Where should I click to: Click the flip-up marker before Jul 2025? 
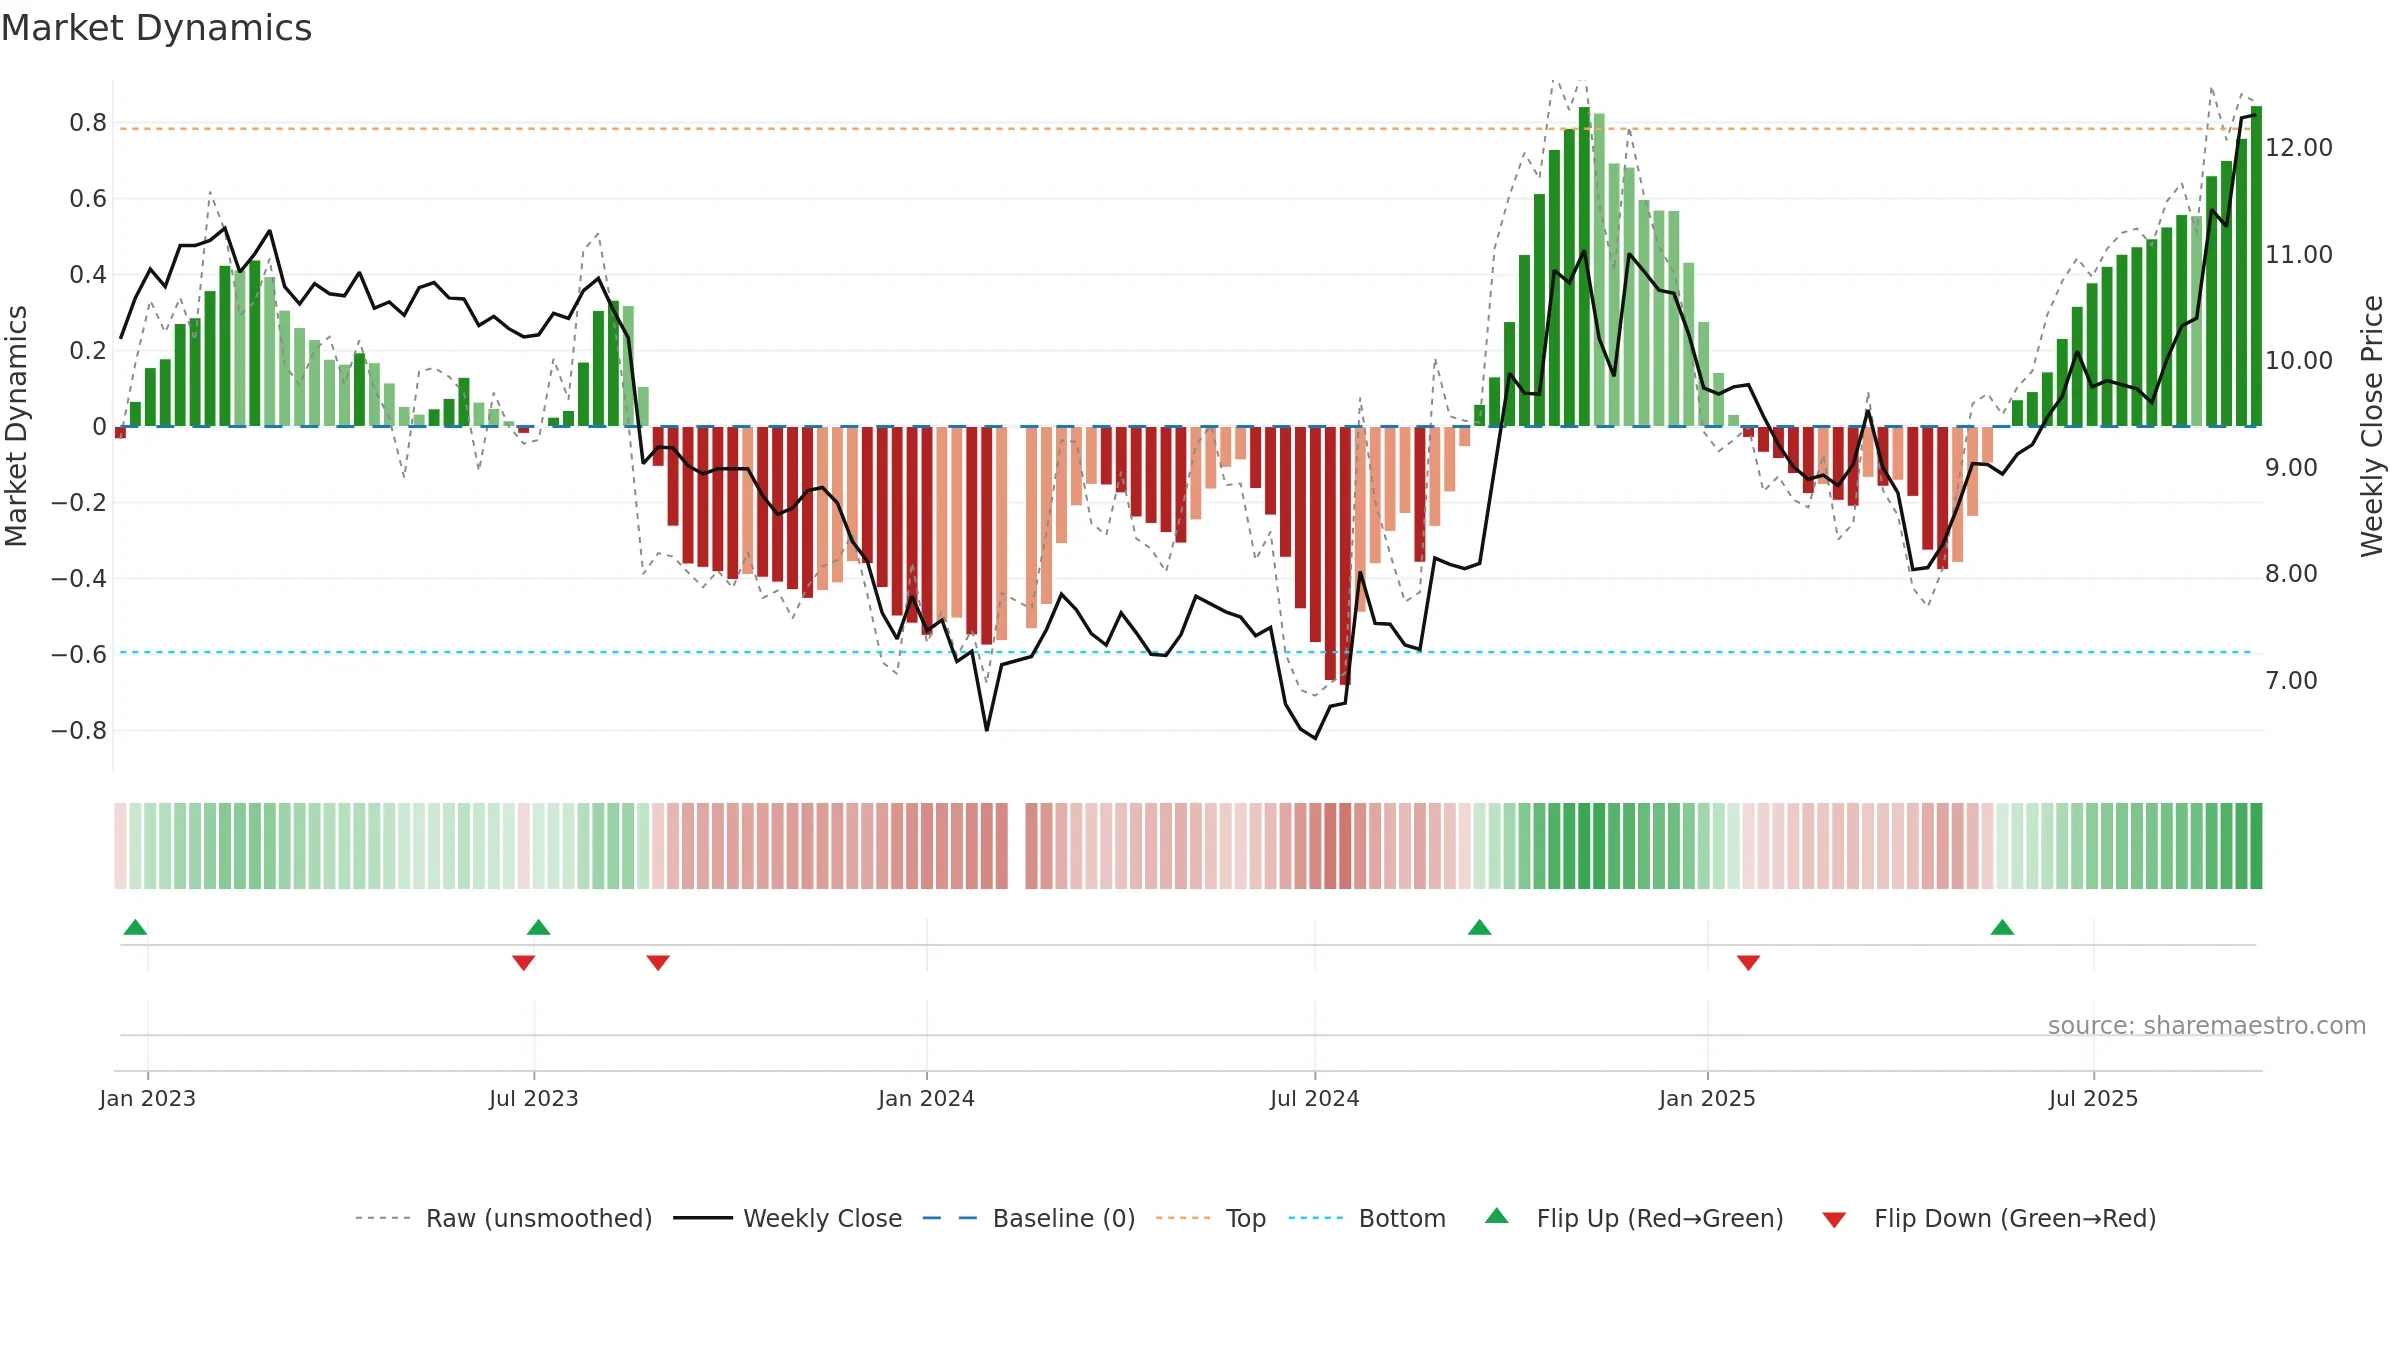(2002, 927)
